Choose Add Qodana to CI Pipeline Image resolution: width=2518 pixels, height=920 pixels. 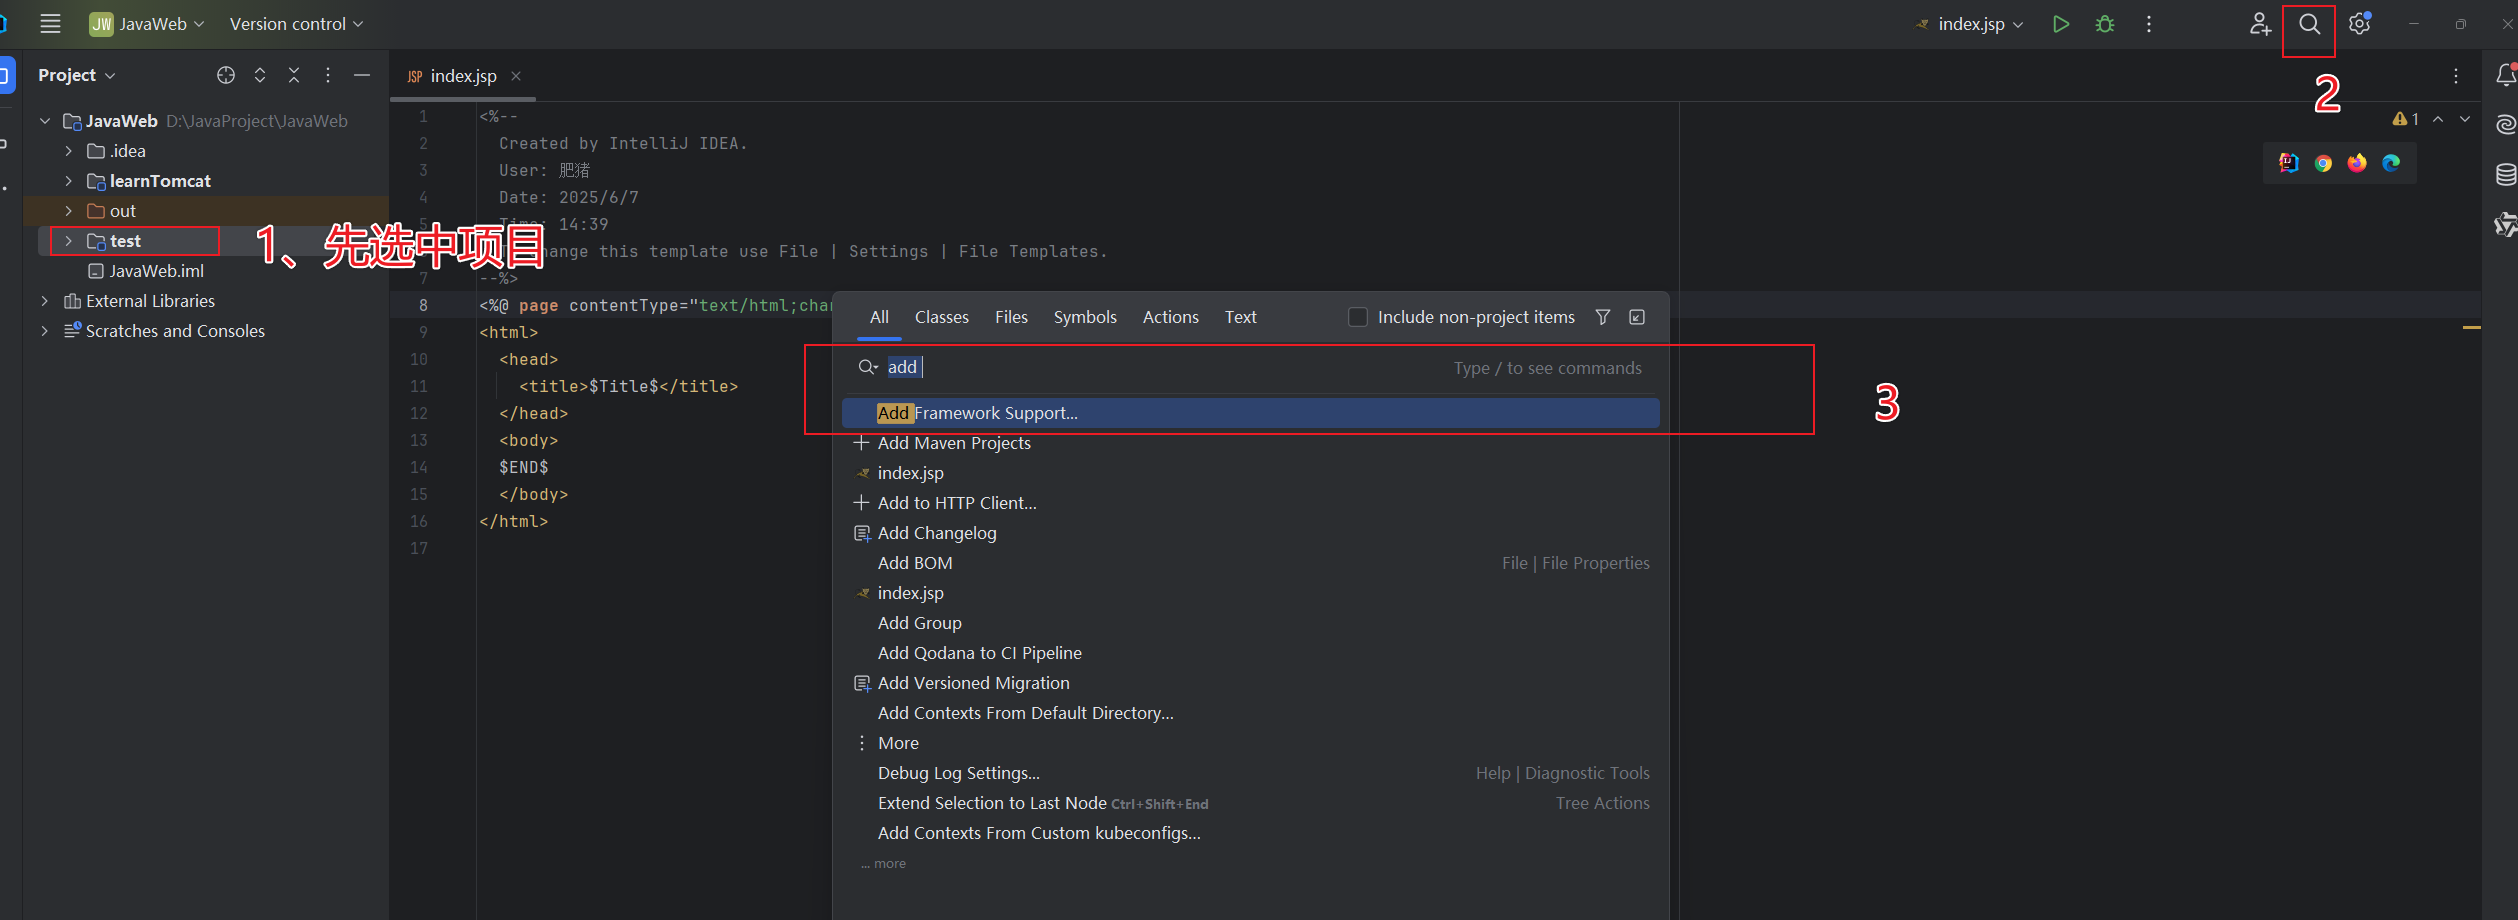pos(1251,653)
